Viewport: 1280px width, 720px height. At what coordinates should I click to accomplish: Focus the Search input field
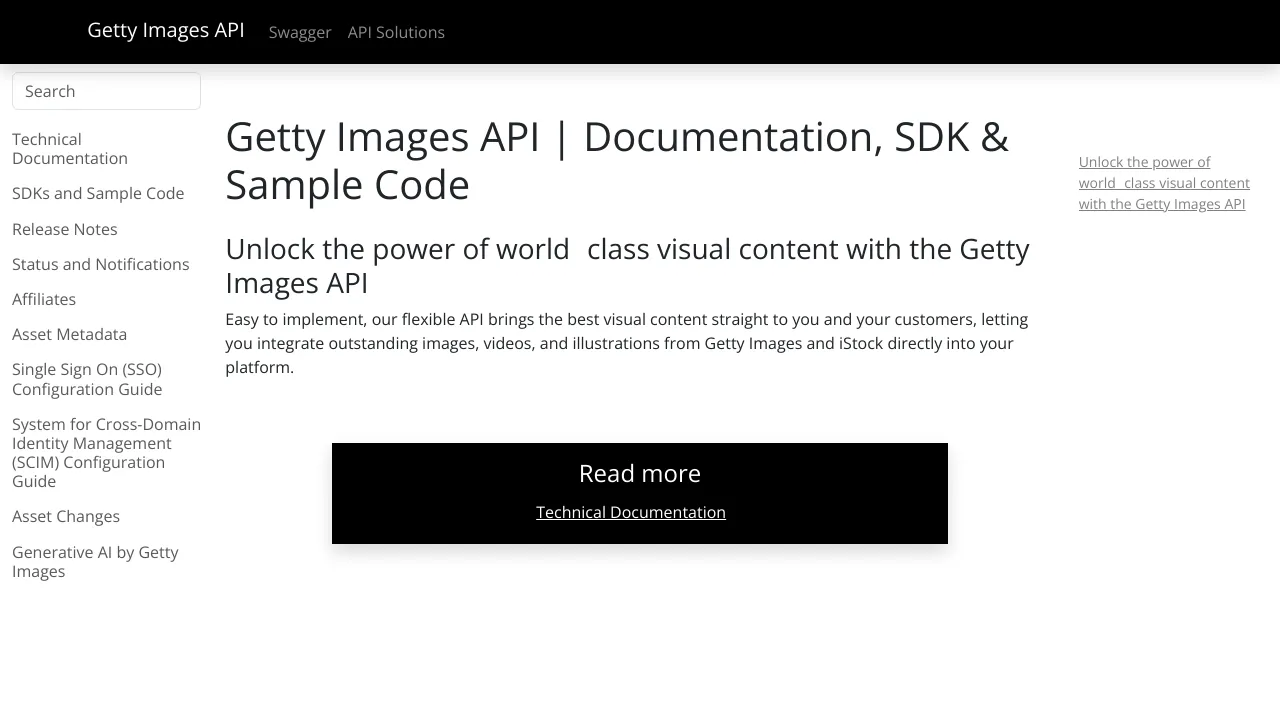point(106,91)
